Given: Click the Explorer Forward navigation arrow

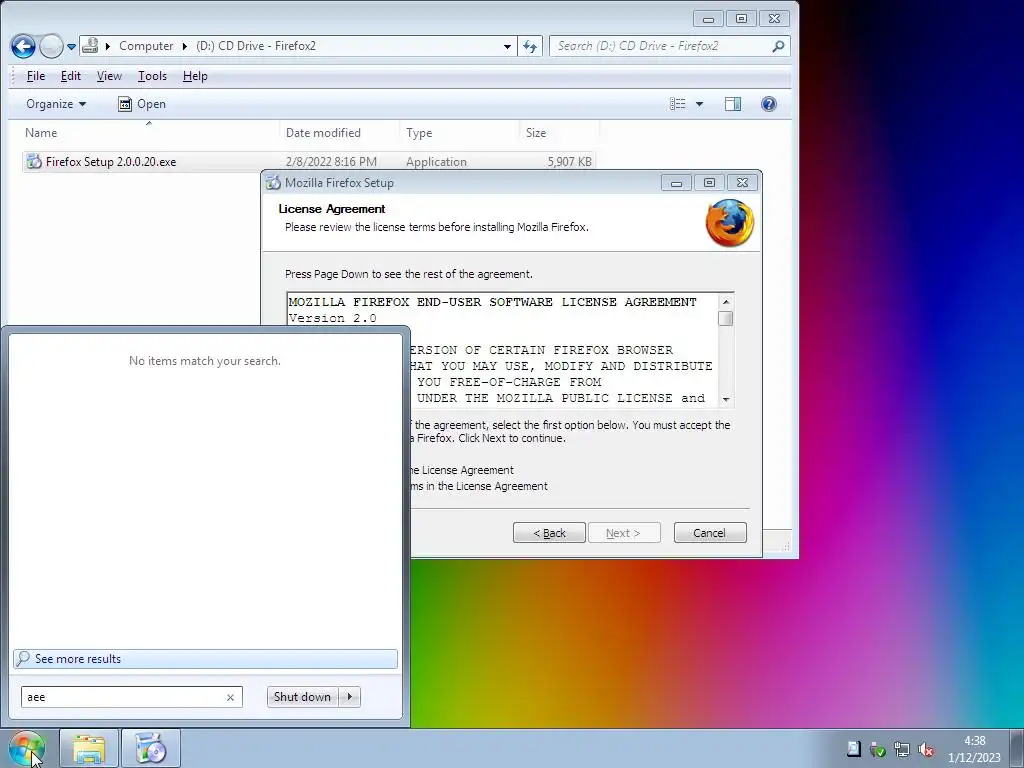Looking at the screenshot, I should click(51, 46).
